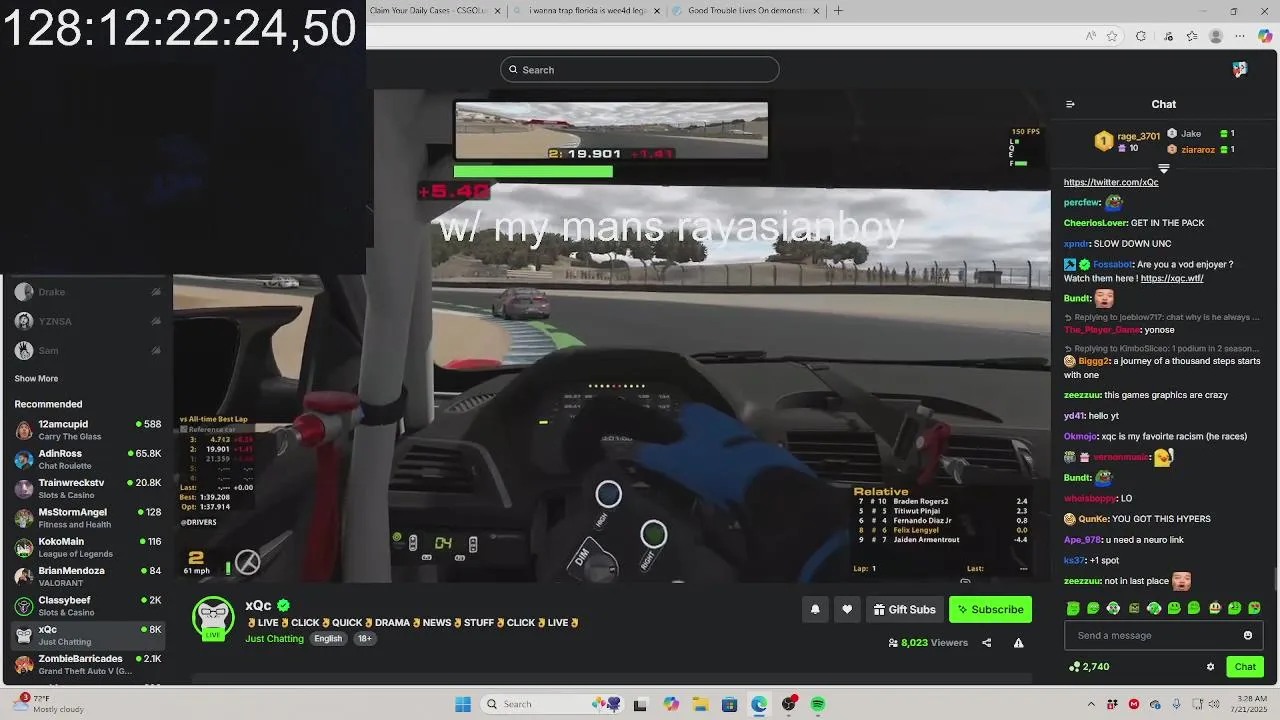Open chat settings gear icon
The width and height of the screenshot is (1280, 720).
(1210, 667)
